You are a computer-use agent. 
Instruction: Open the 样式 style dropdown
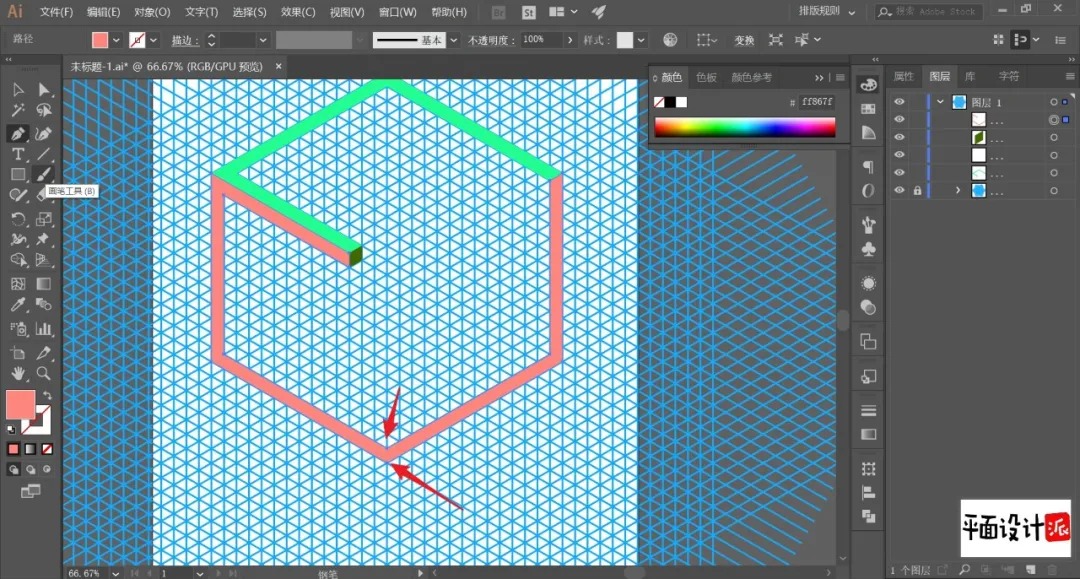[x=641, y=40]
